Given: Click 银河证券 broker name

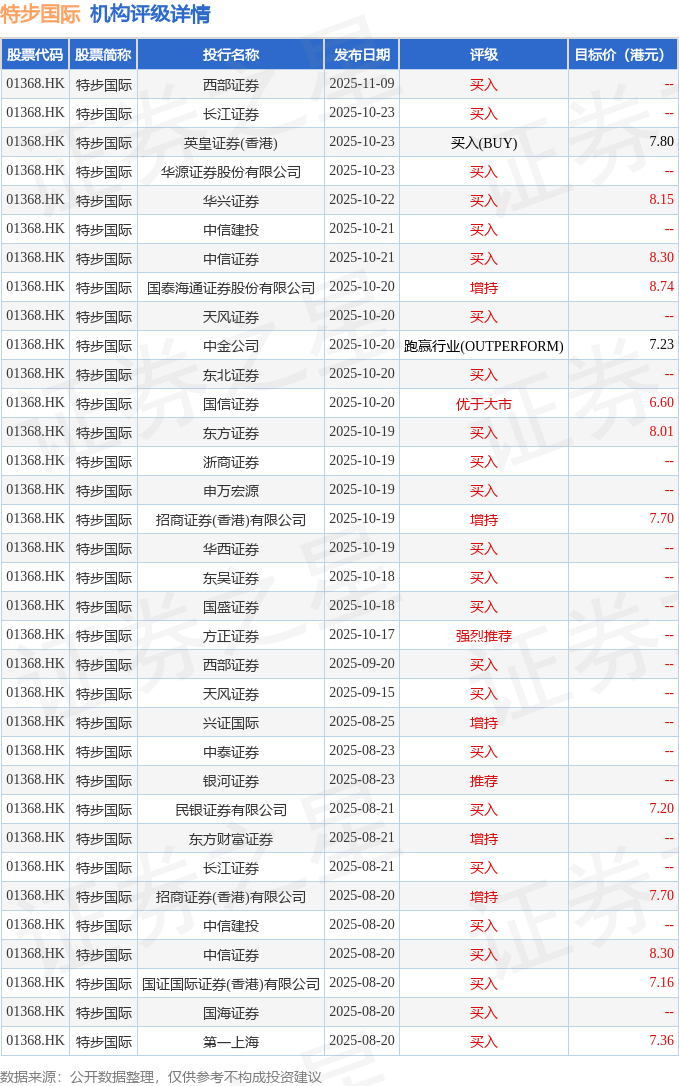Looking at the screenshot, I should [x=231, y=781].
